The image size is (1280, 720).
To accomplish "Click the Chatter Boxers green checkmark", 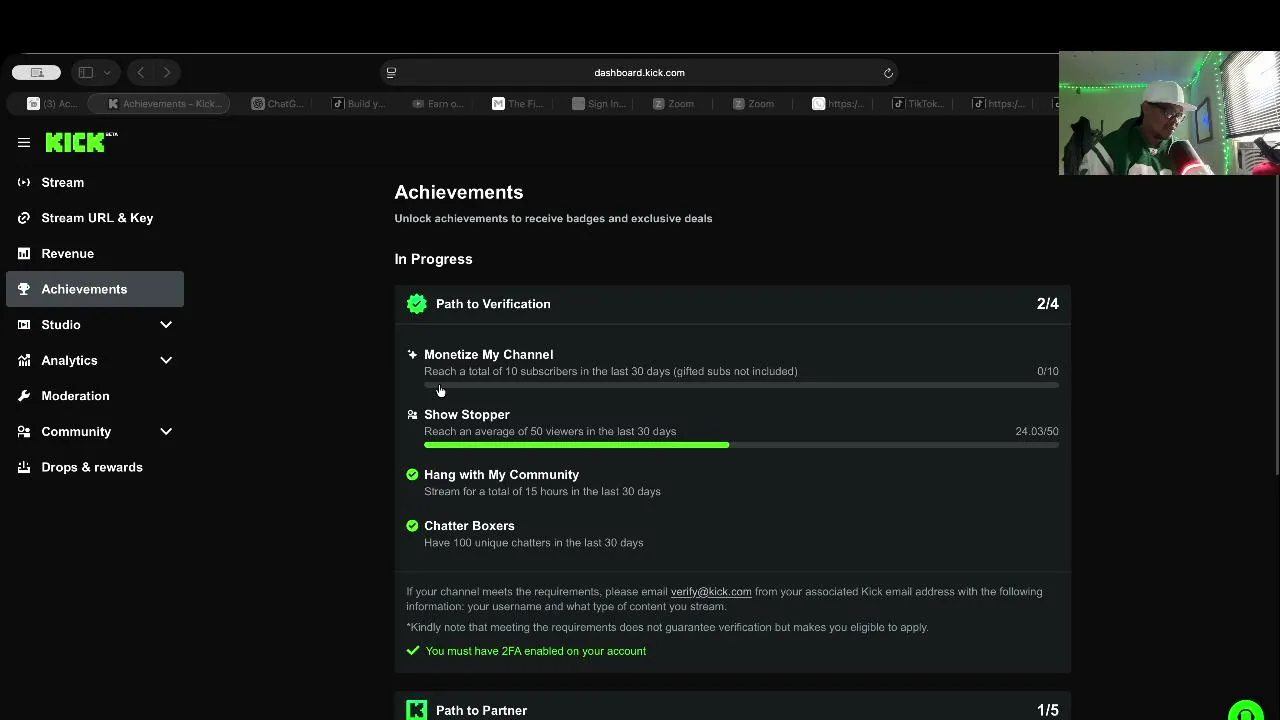I will [412, 526].
